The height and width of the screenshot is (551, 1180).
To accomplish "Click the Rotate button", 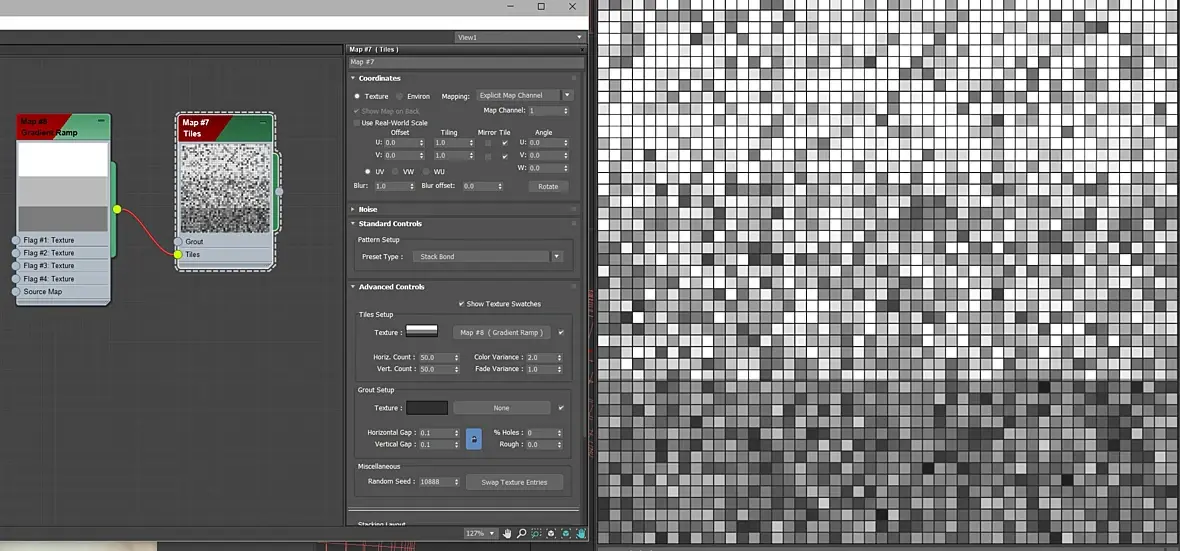I will pos(548,187).
